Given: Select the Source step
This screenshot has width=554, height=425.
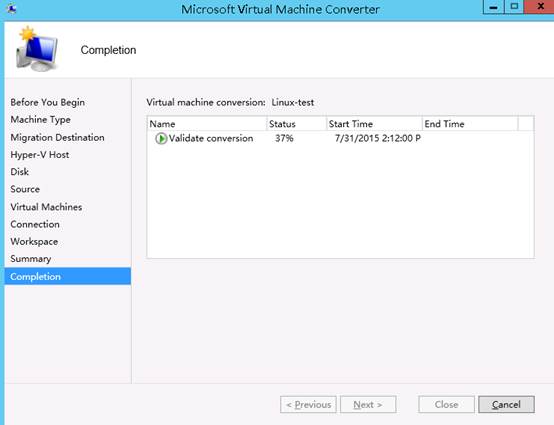Looking at the screenshot, I should pos(25,189).
